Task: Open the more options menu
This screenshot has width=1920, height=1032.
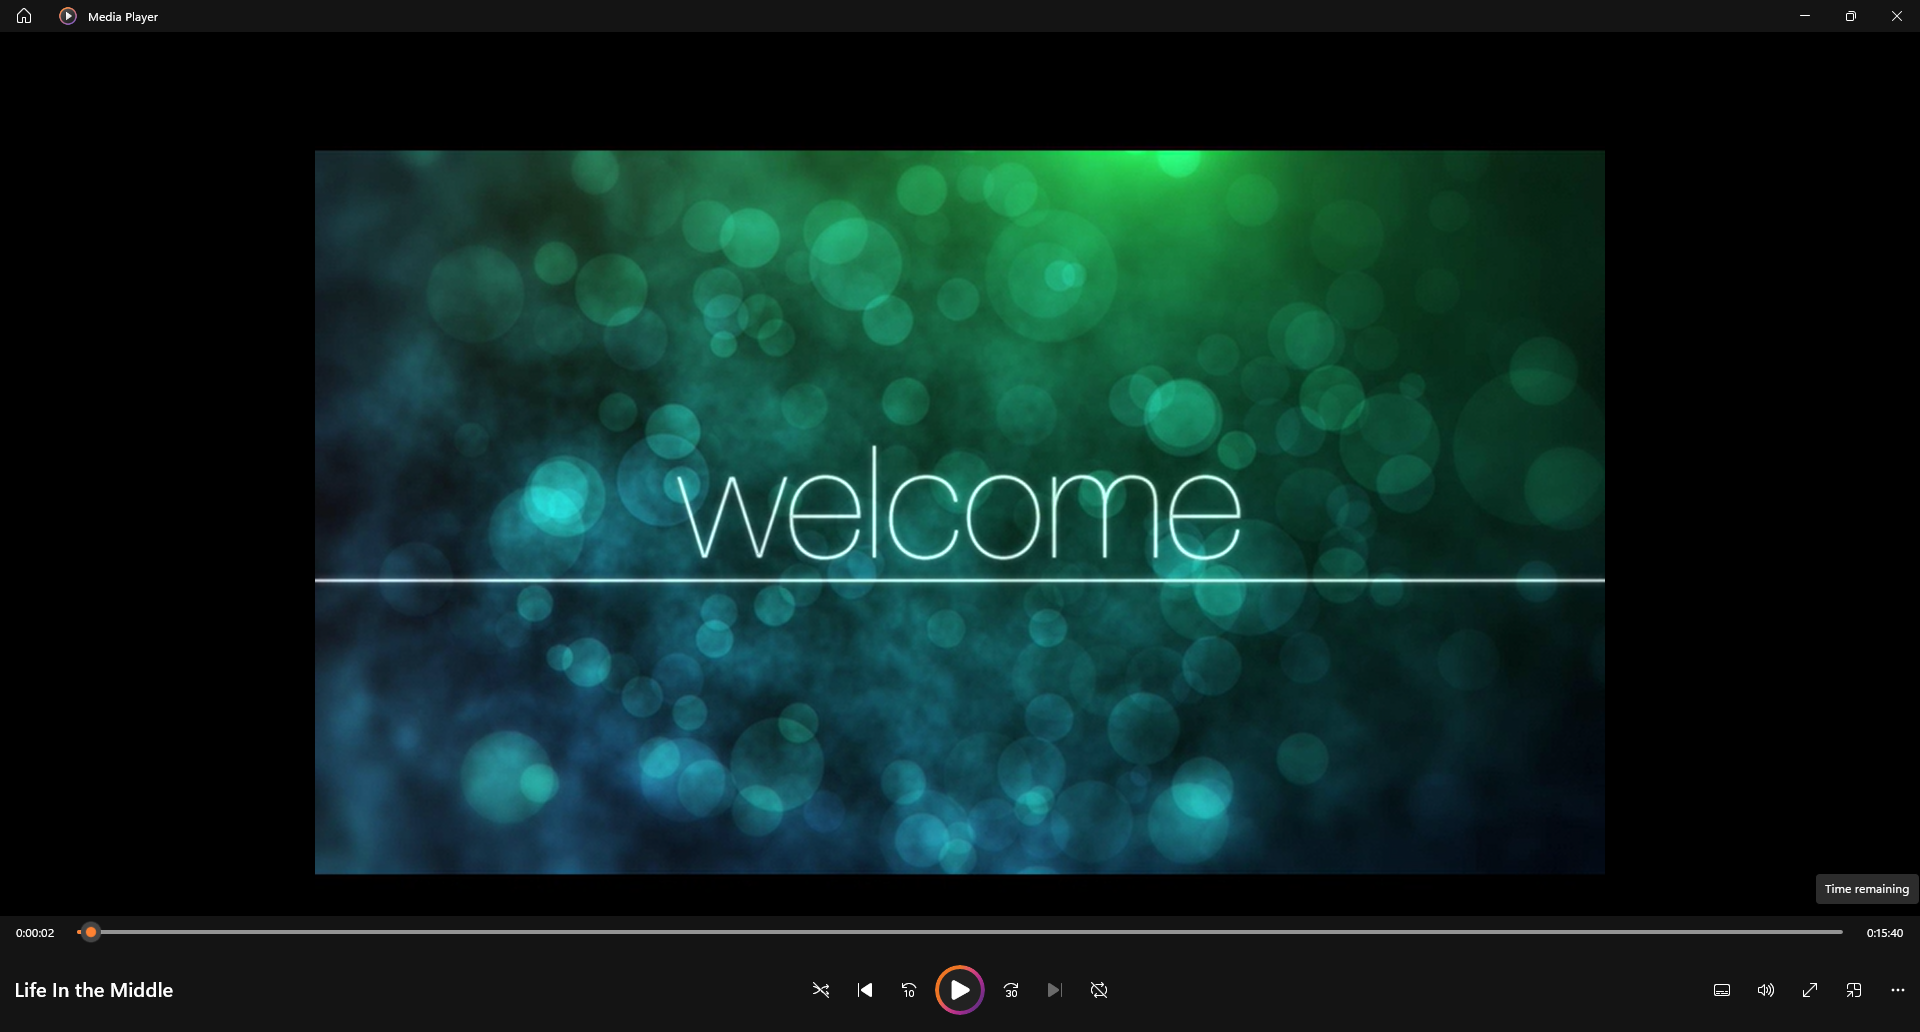Action: [x=1898, y=990]
